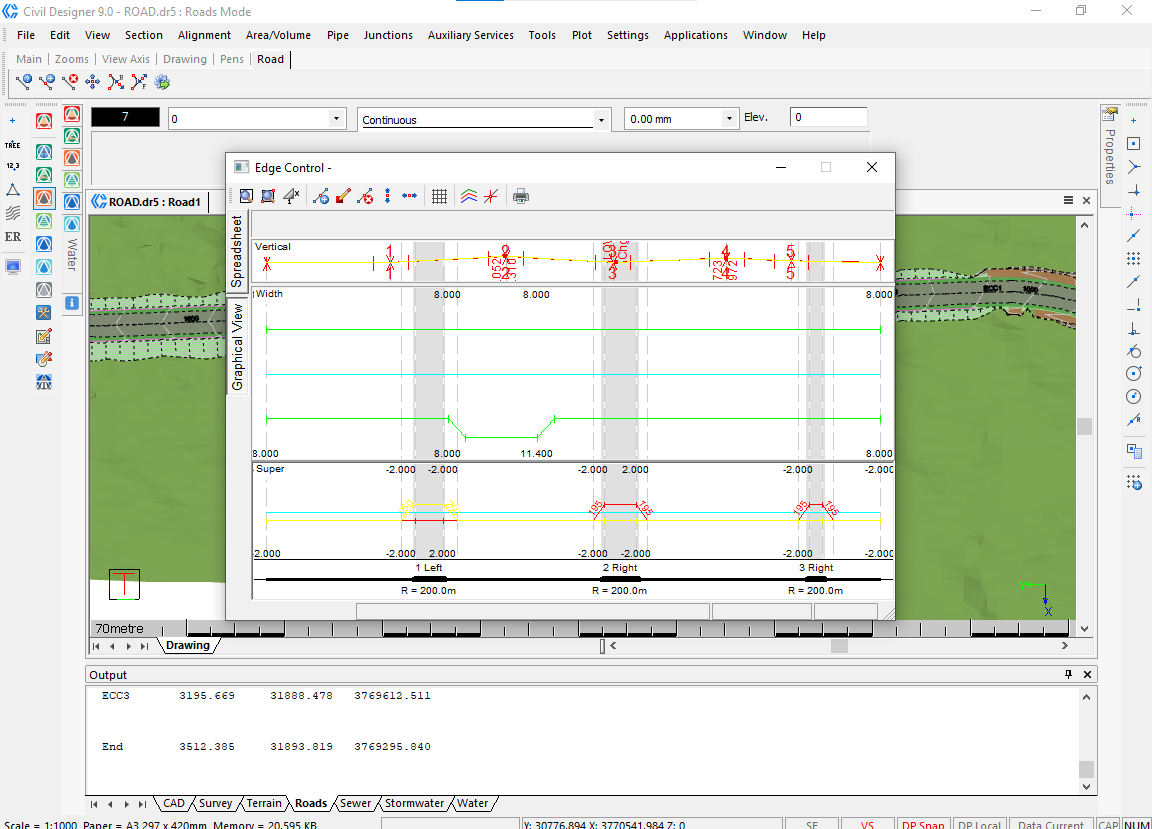The image size is (1152, 829).
Task: Pin the Output panel
Action: pyautogui.click(x=1068, y=674)
